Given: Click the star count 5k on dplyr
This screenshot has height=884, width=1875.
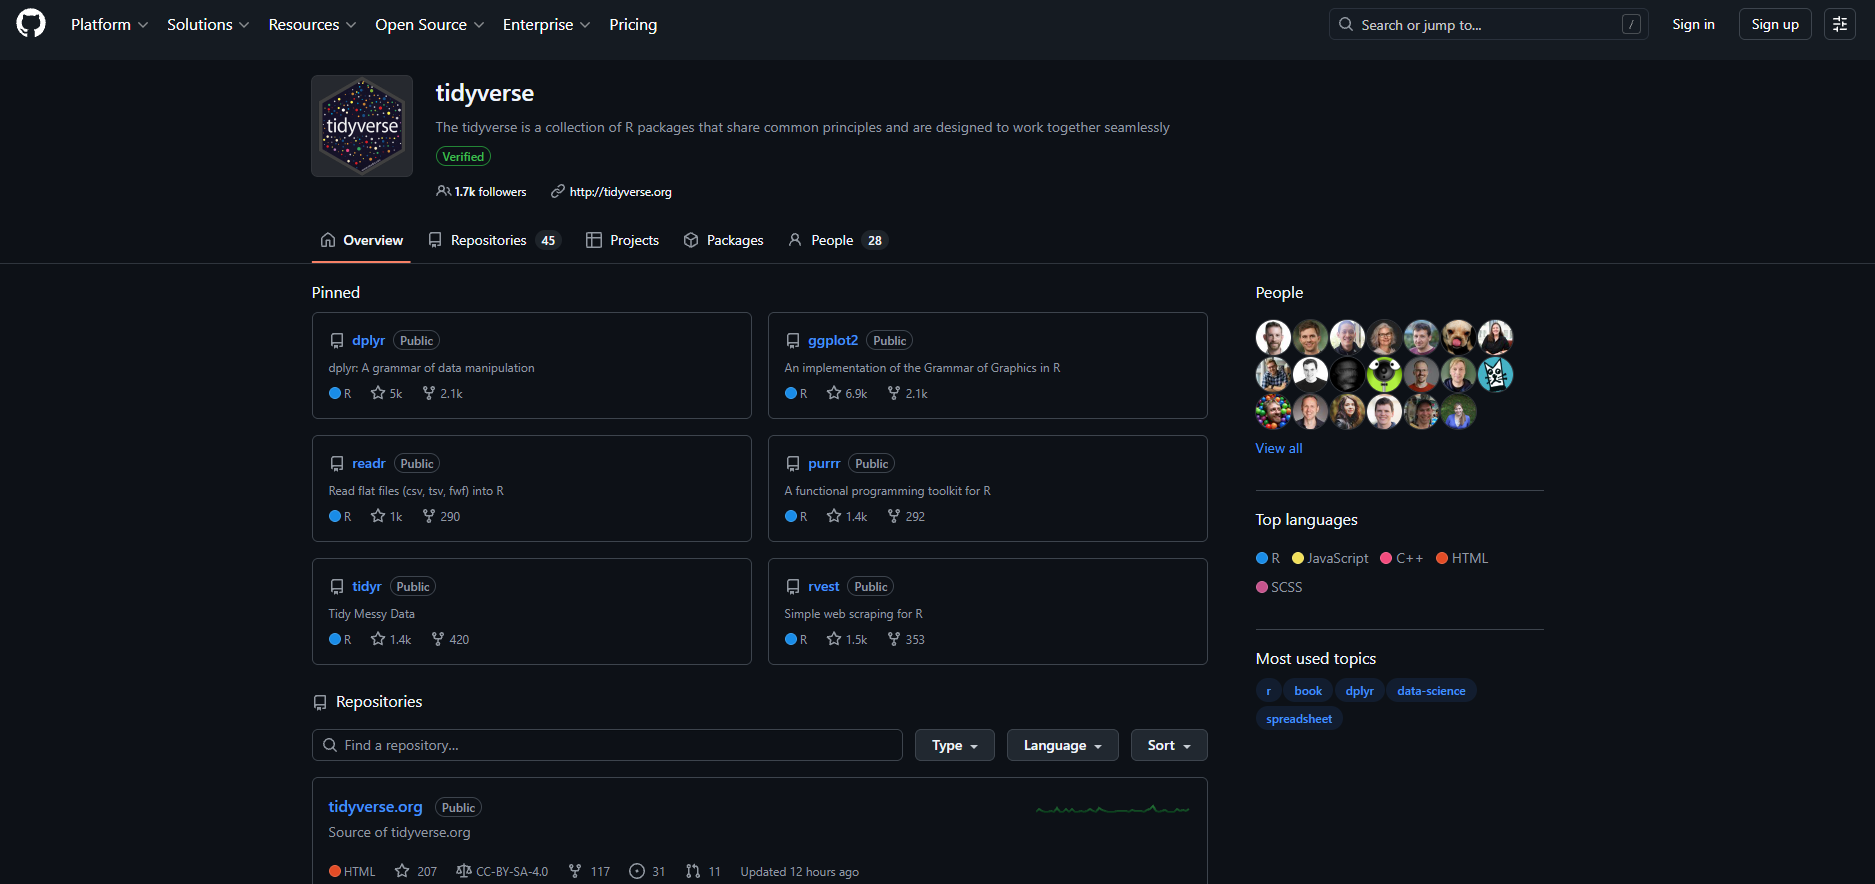Looking at the screenshot, I should [386, 393].
